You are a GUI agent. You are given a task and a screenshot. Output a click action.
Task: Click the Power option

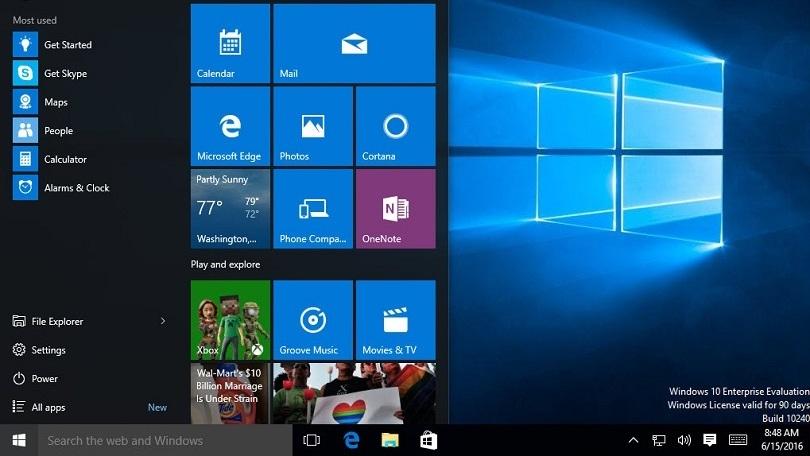point(44,379)
